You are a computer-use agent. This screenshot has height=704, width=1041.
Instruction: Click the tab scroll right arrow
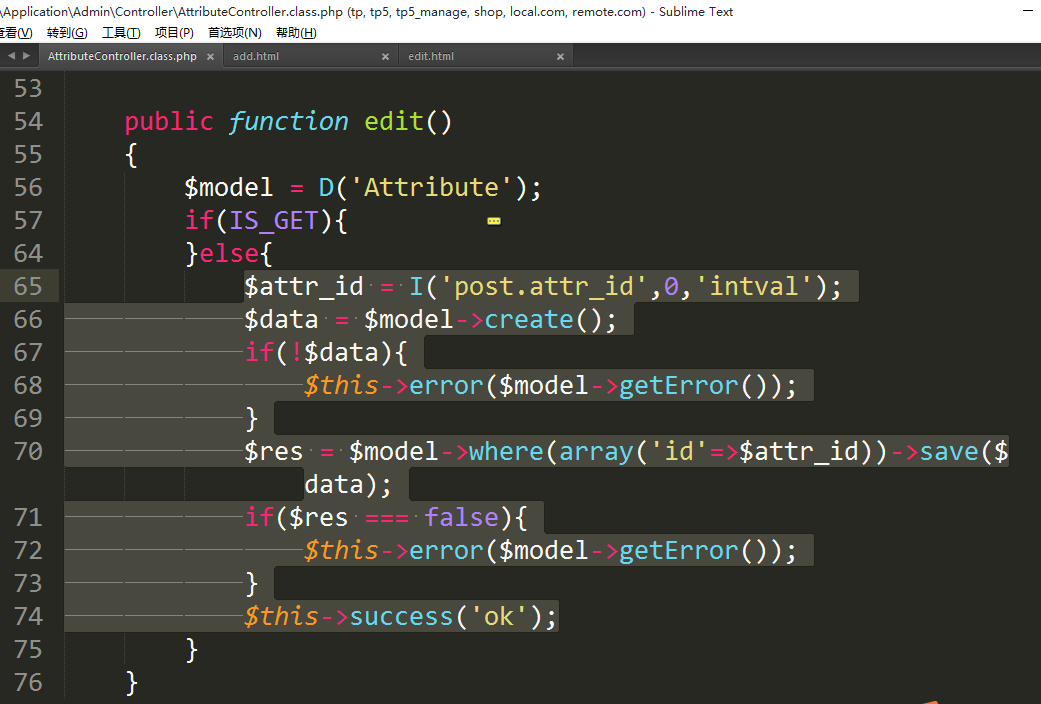[25, 56]
